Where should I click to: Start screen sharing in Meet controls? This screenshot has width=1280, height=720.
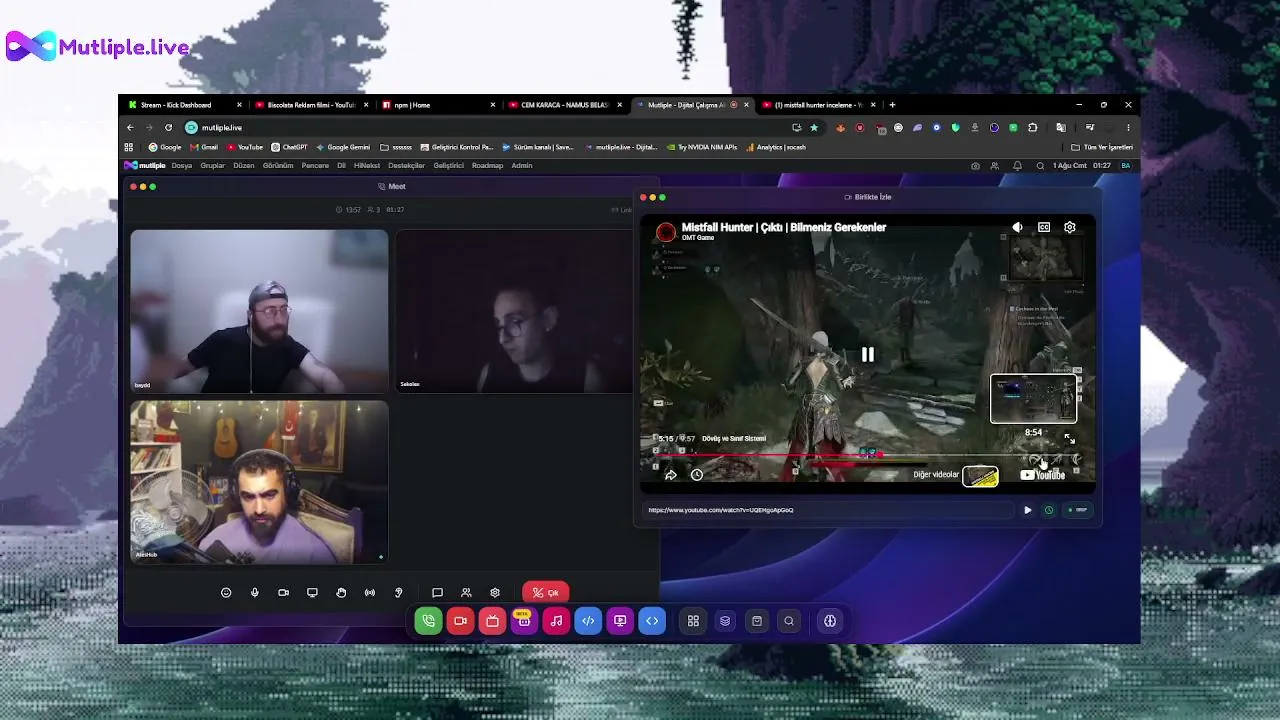tap(312, 593)
